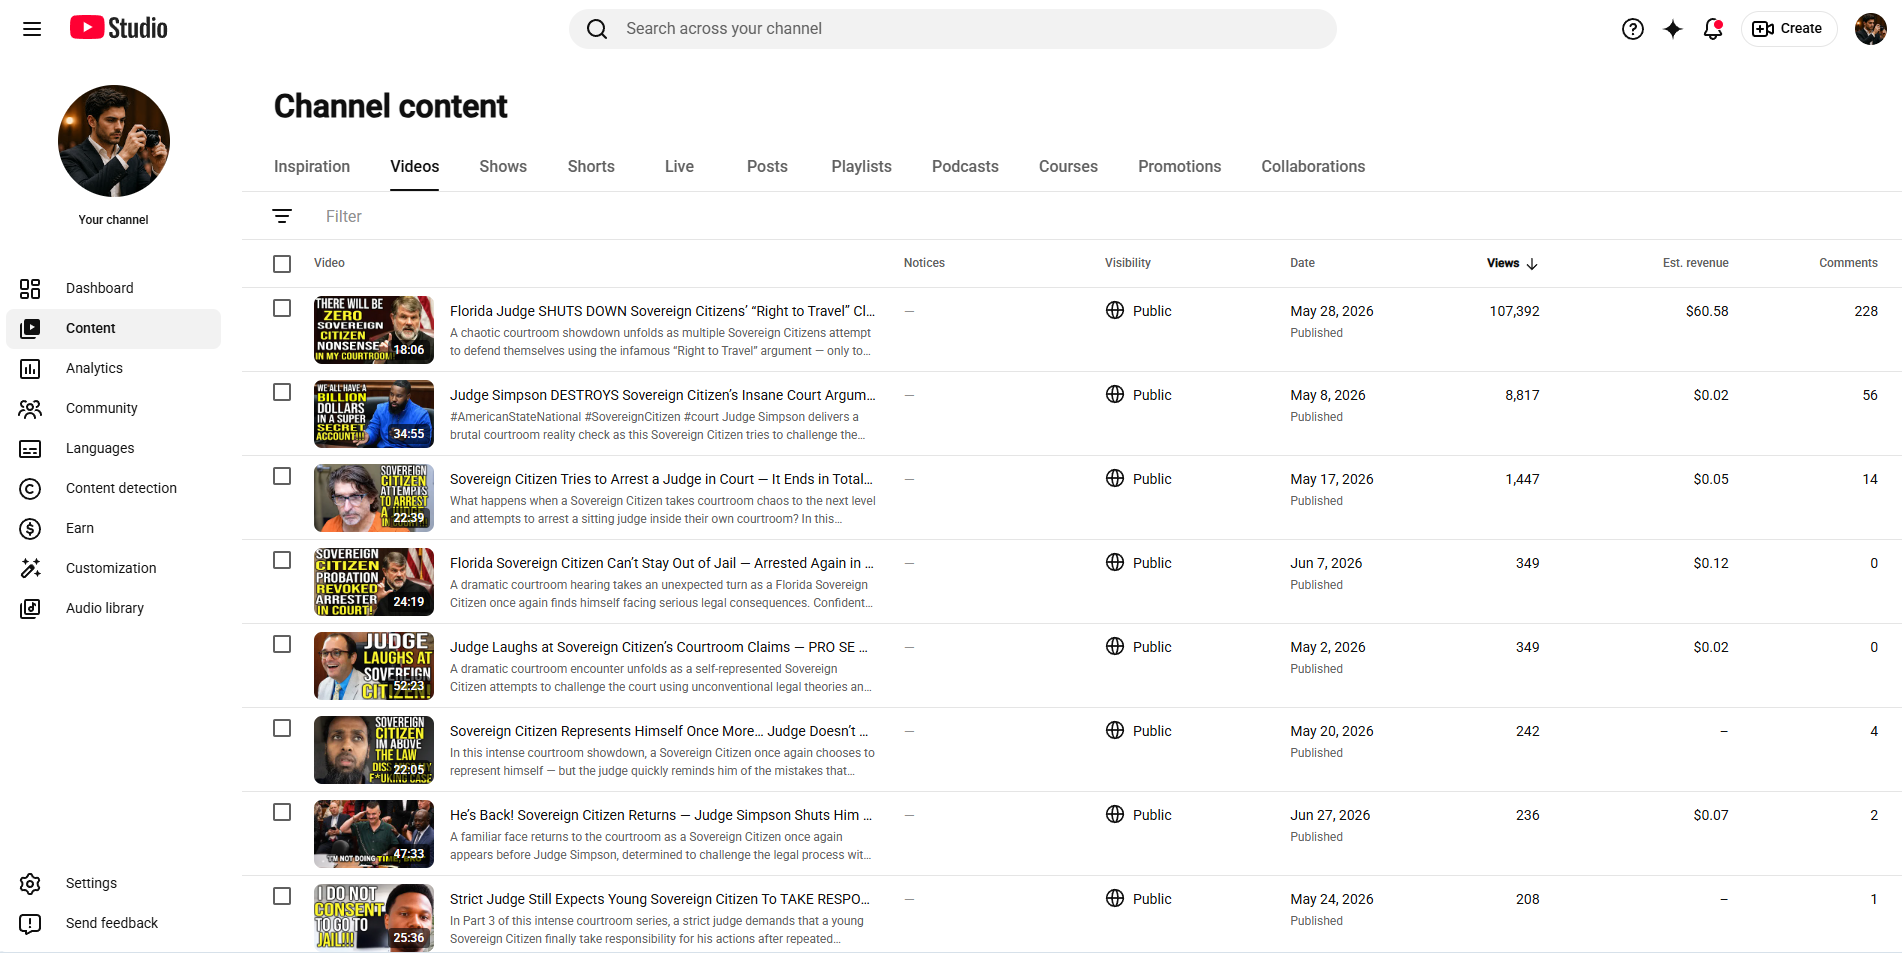Viewport: 1902px width, 953px height.
Task: Click the channel profile picture
Action: point(114,141)
